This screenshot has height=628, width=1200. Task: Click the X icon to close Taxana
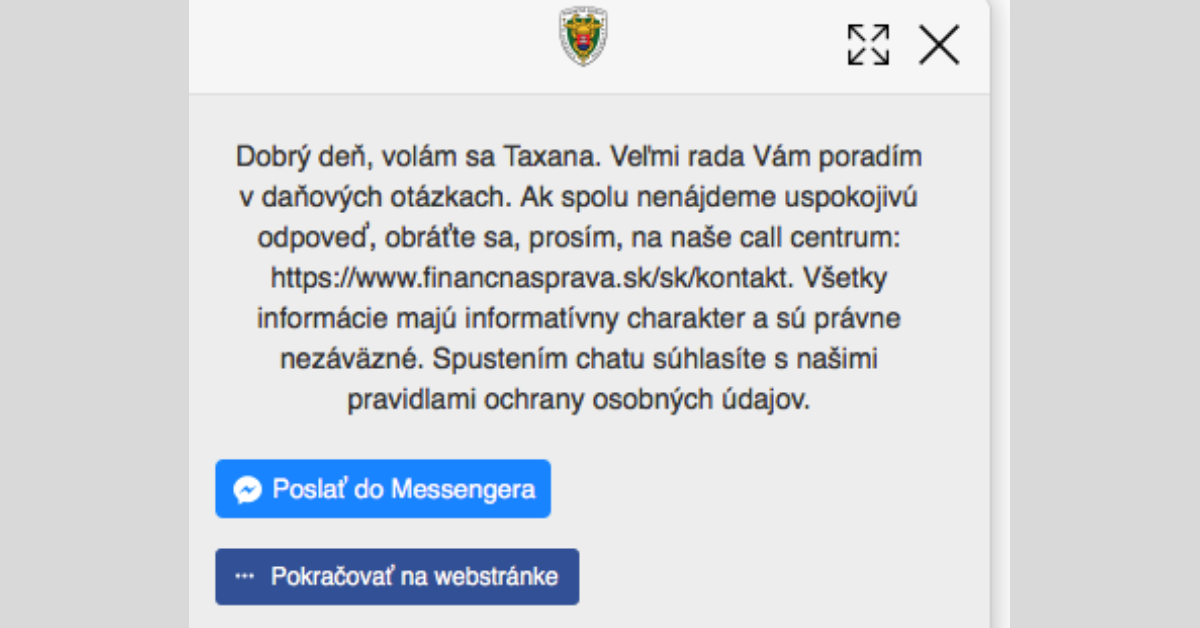937,44
